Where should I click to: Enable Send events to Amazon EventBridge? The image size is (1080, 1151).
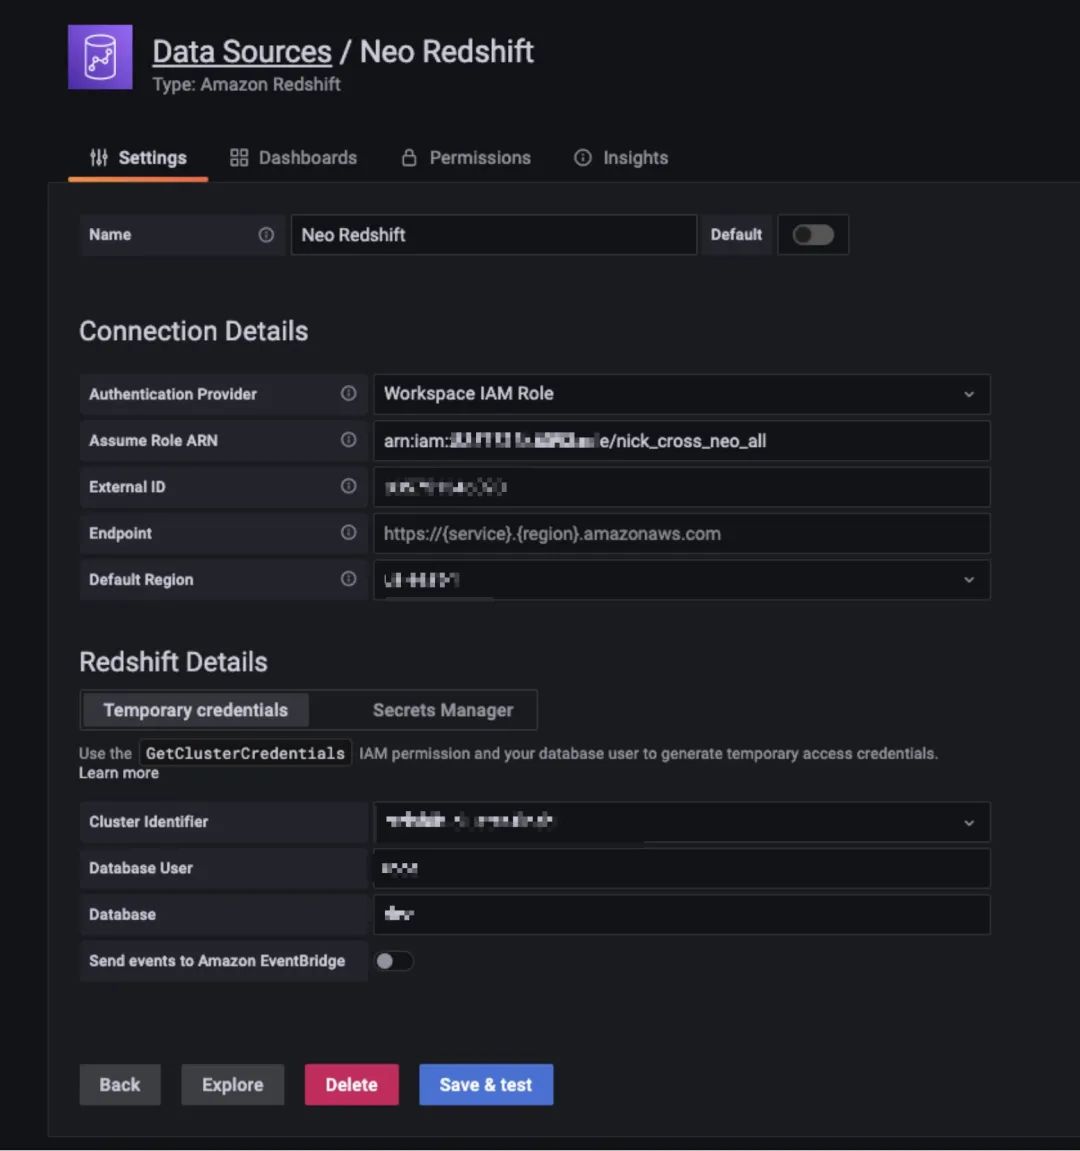(x=394, y=961)
